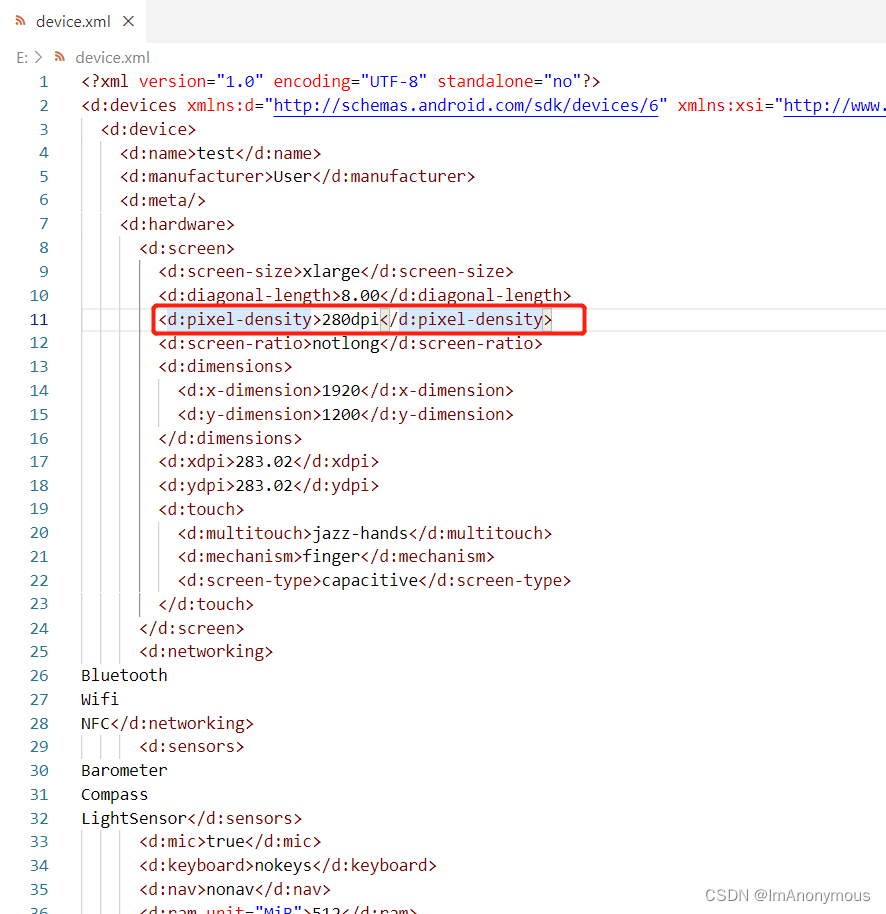This screenshot has width=886, height=914.
Task: Click line number 1 in the gutter
Action: 43,81
